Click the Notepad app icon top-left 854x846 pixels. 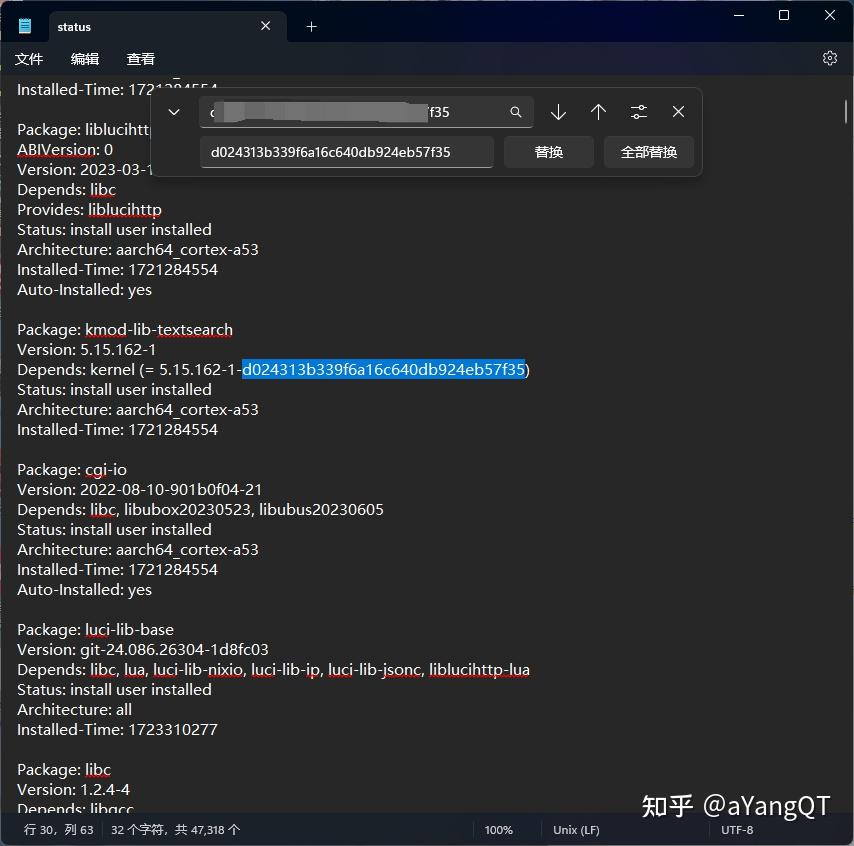[23, 26]
